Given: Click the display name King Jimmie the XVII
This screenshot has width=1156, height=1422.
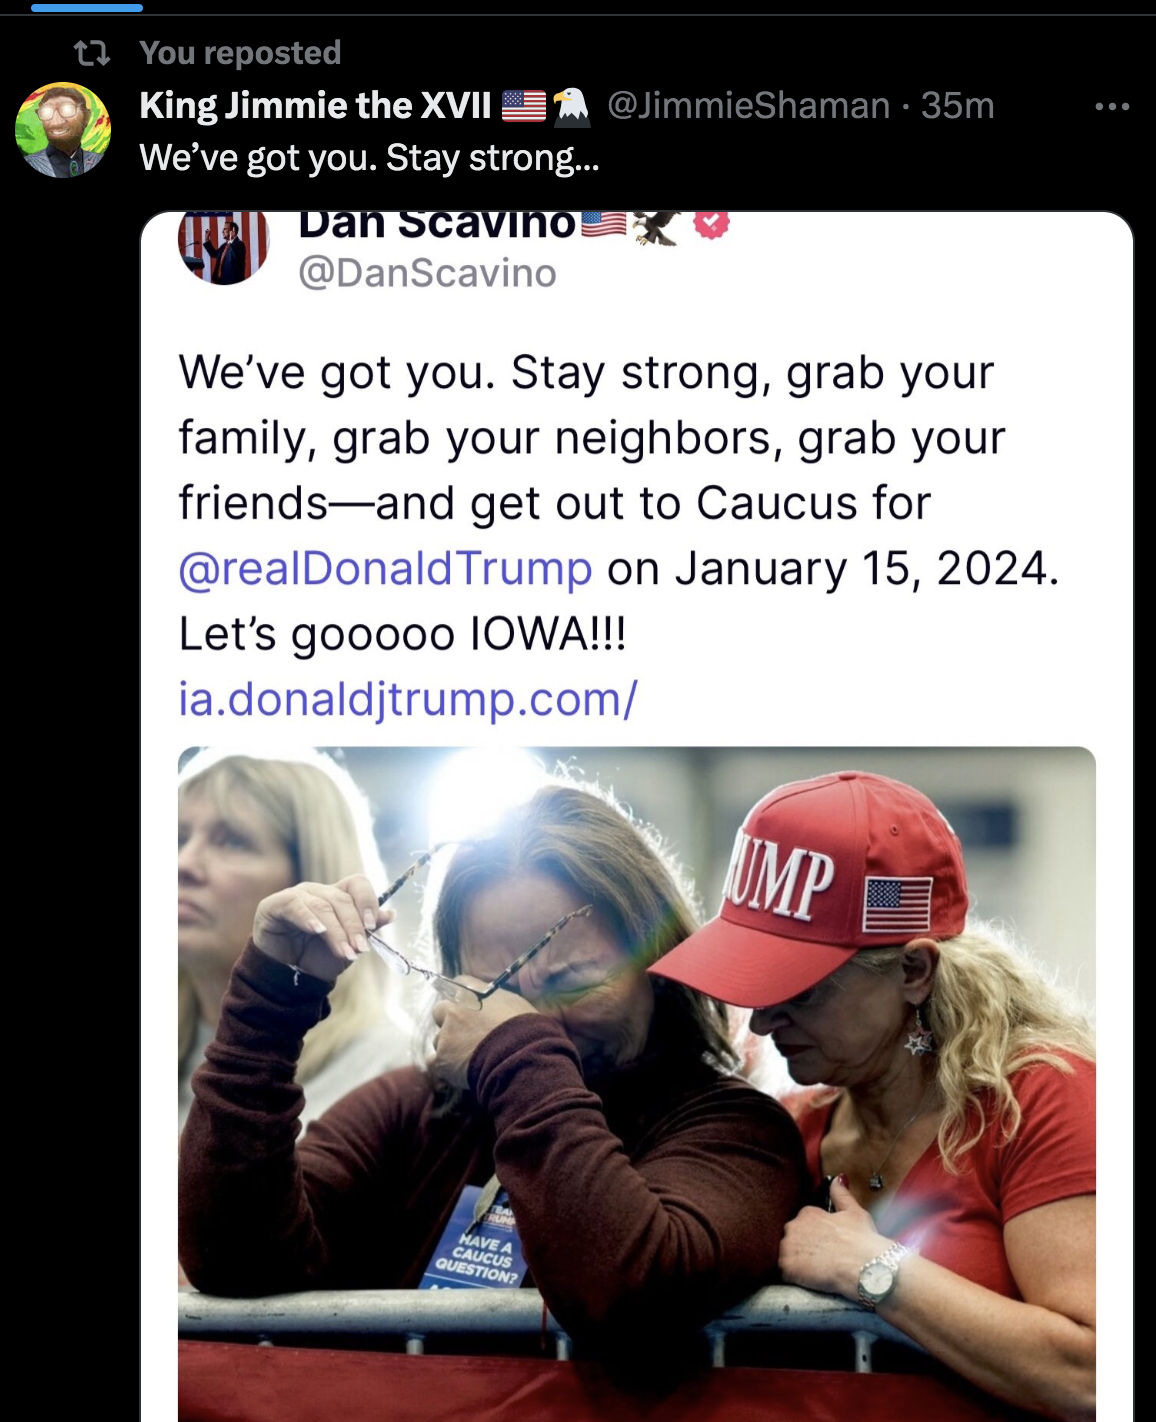Looking at the screenshot, I should (x=315, y=105).
